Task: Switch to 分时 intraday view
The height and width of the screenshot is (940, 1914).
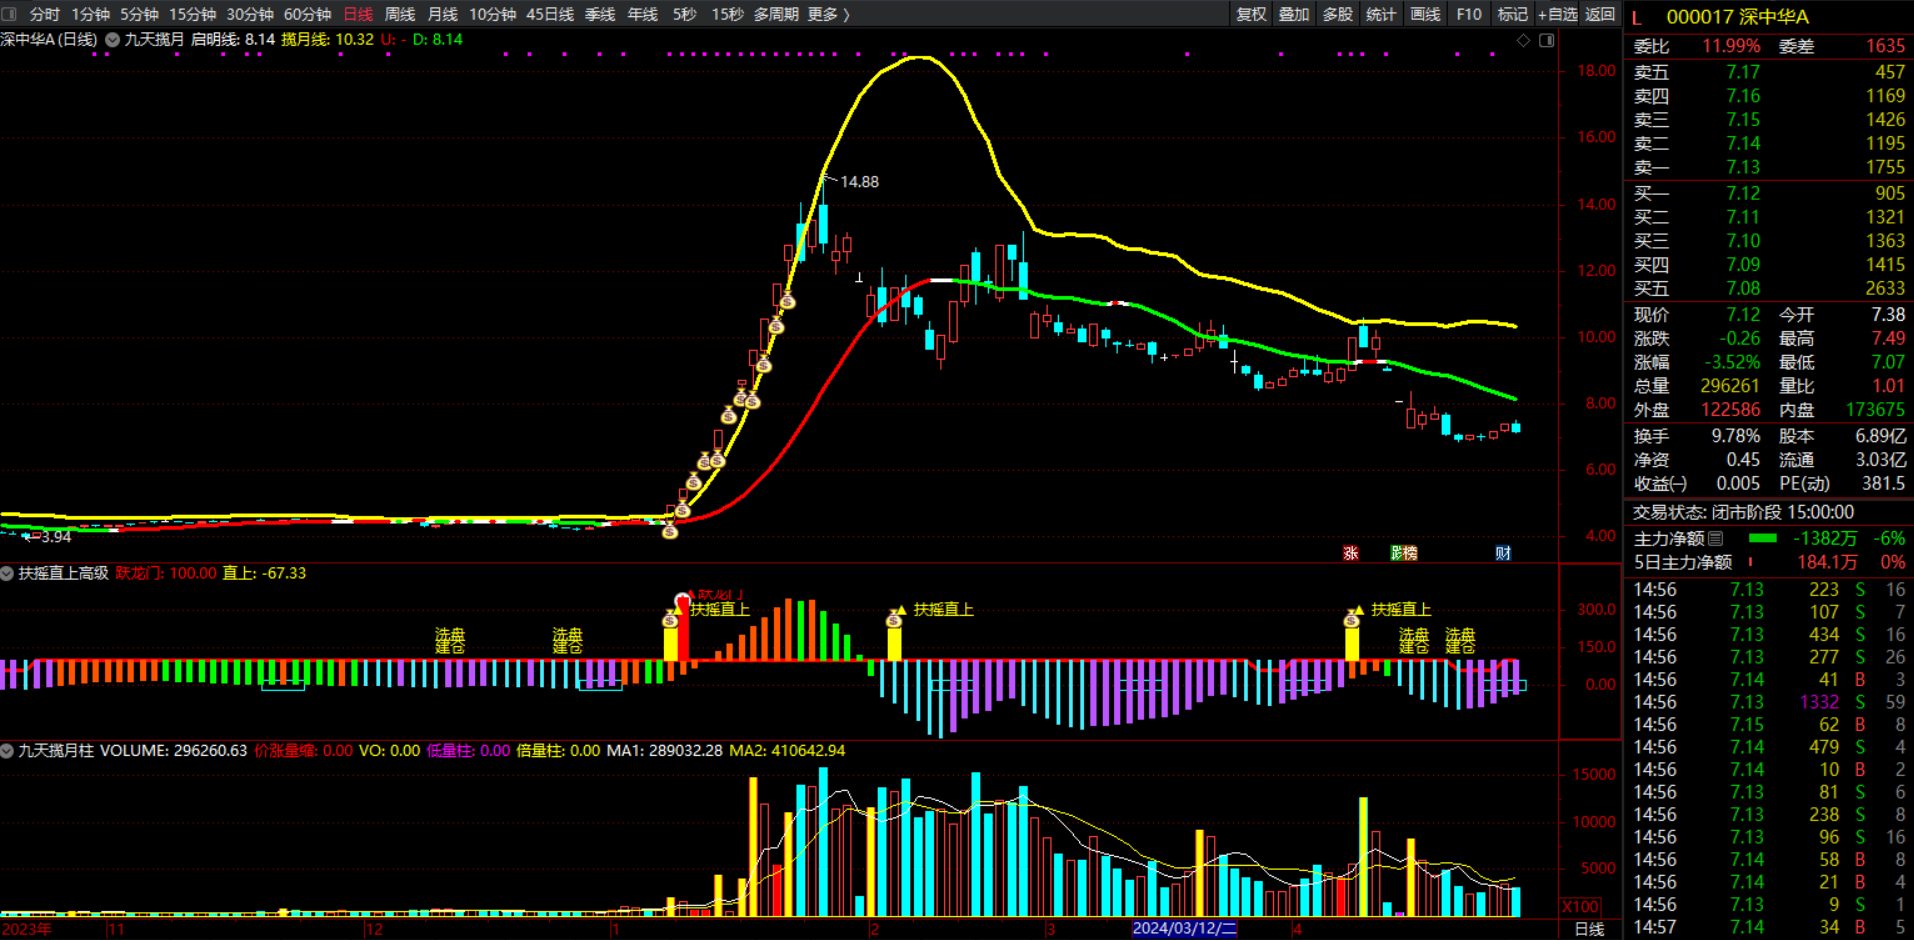Action: (x=44, y=14)
